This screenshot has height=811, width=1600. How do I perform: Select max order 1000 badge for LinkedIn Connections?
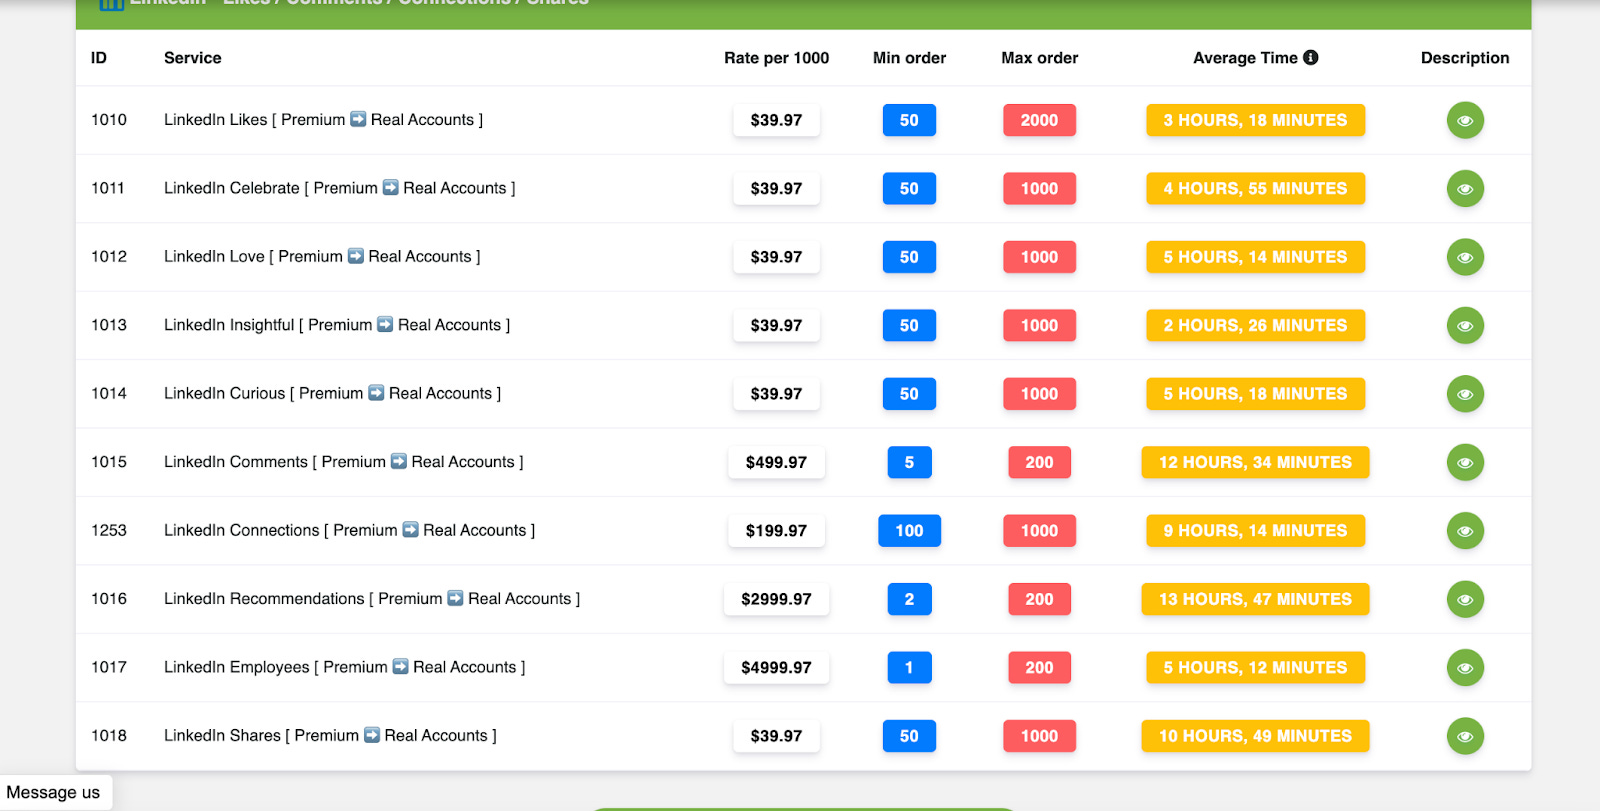(1039, 531)
